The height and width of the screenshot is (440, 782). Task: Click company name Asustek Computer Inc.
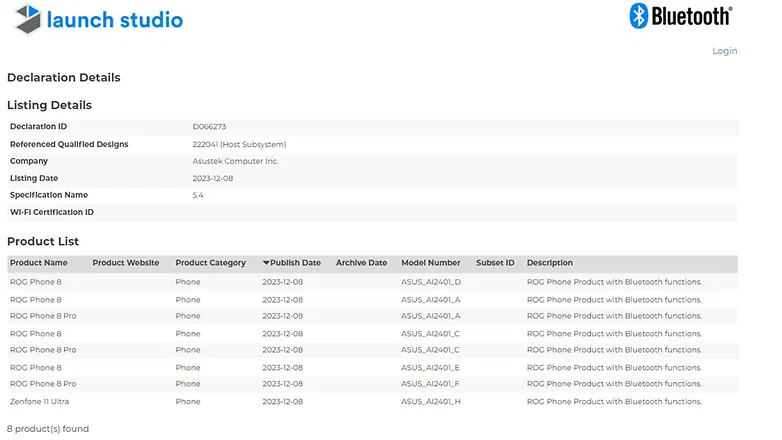235,161
